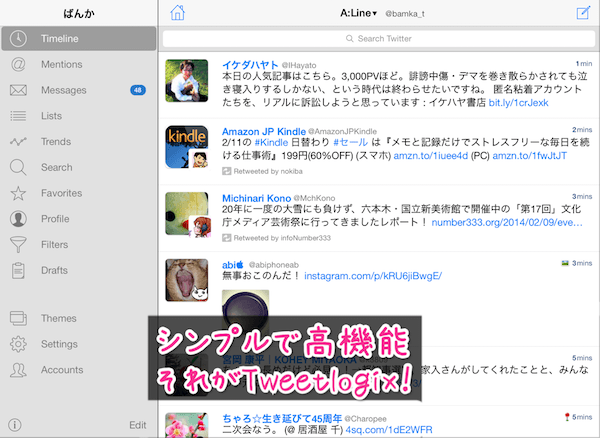Open the Settings gear icon
Viewport: 600px width, 438px height.
pos(18,344)
